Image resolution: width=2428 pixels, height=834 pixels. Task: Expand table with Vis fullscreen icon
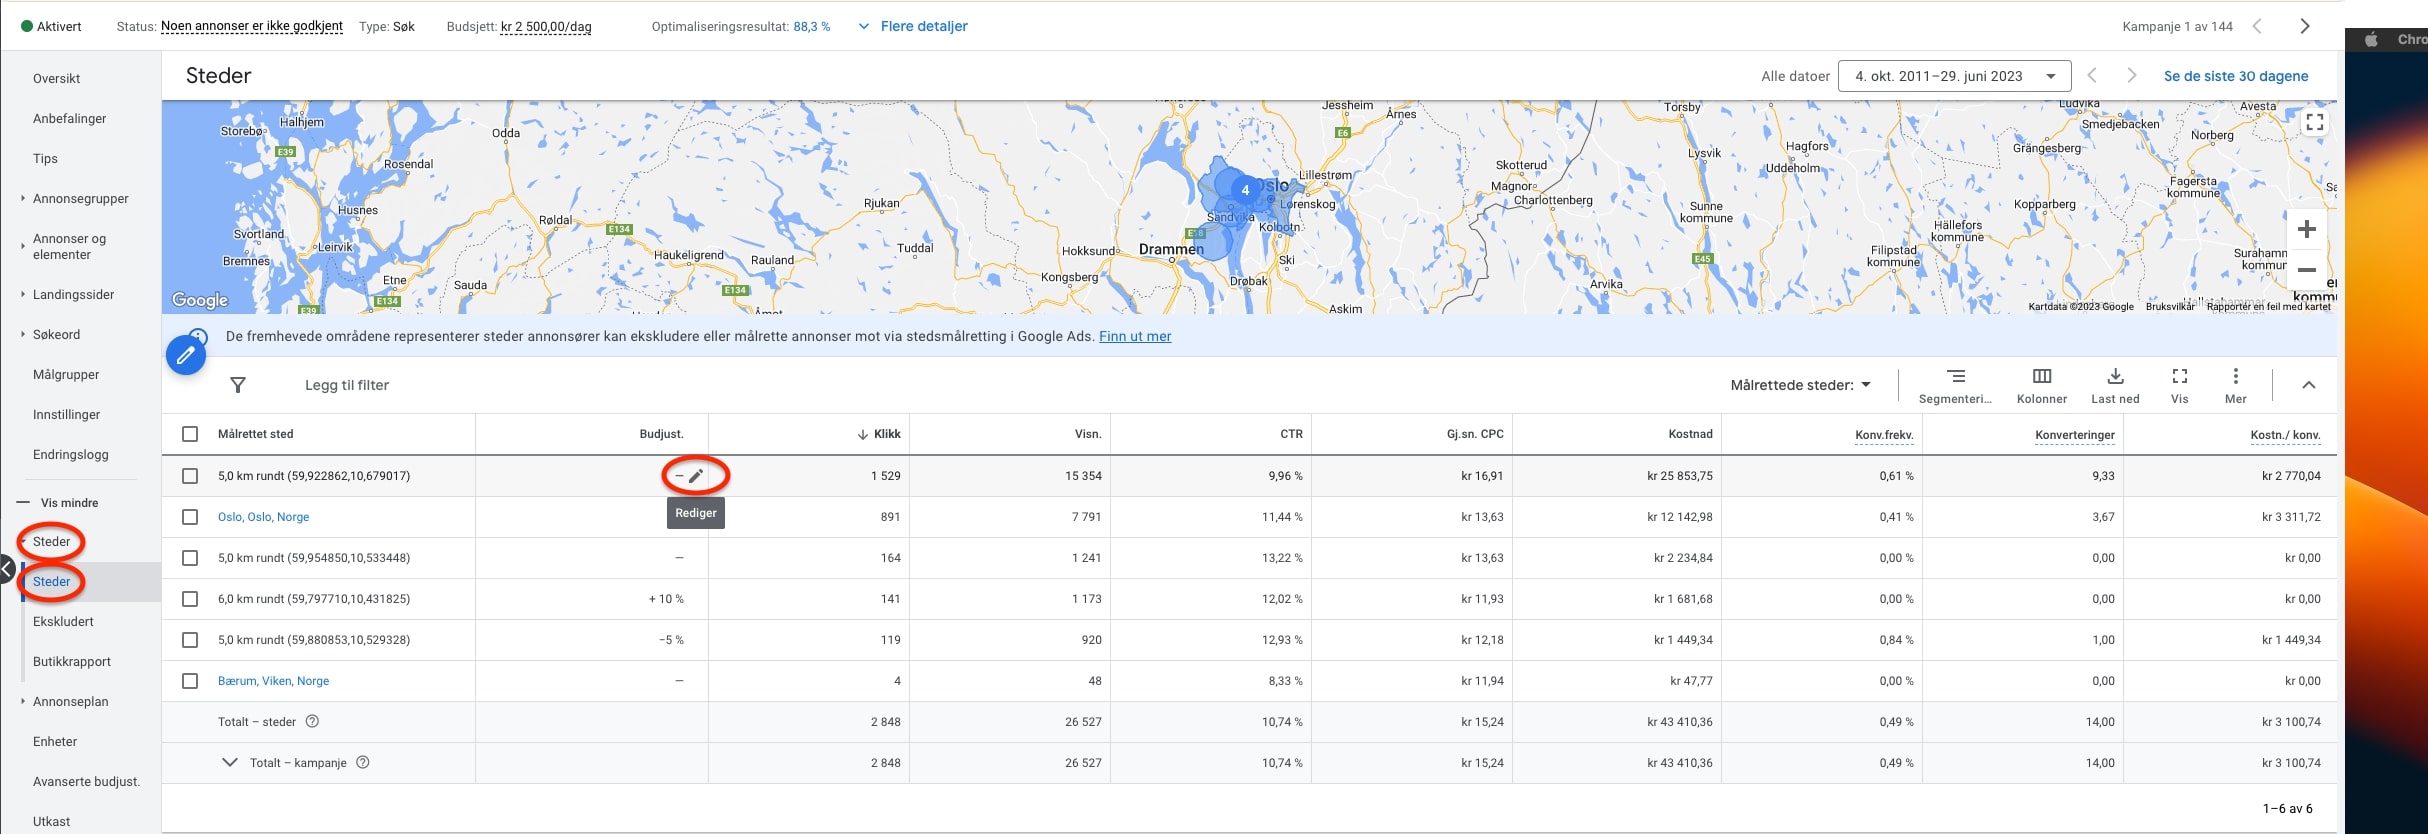coord(2180,385)
